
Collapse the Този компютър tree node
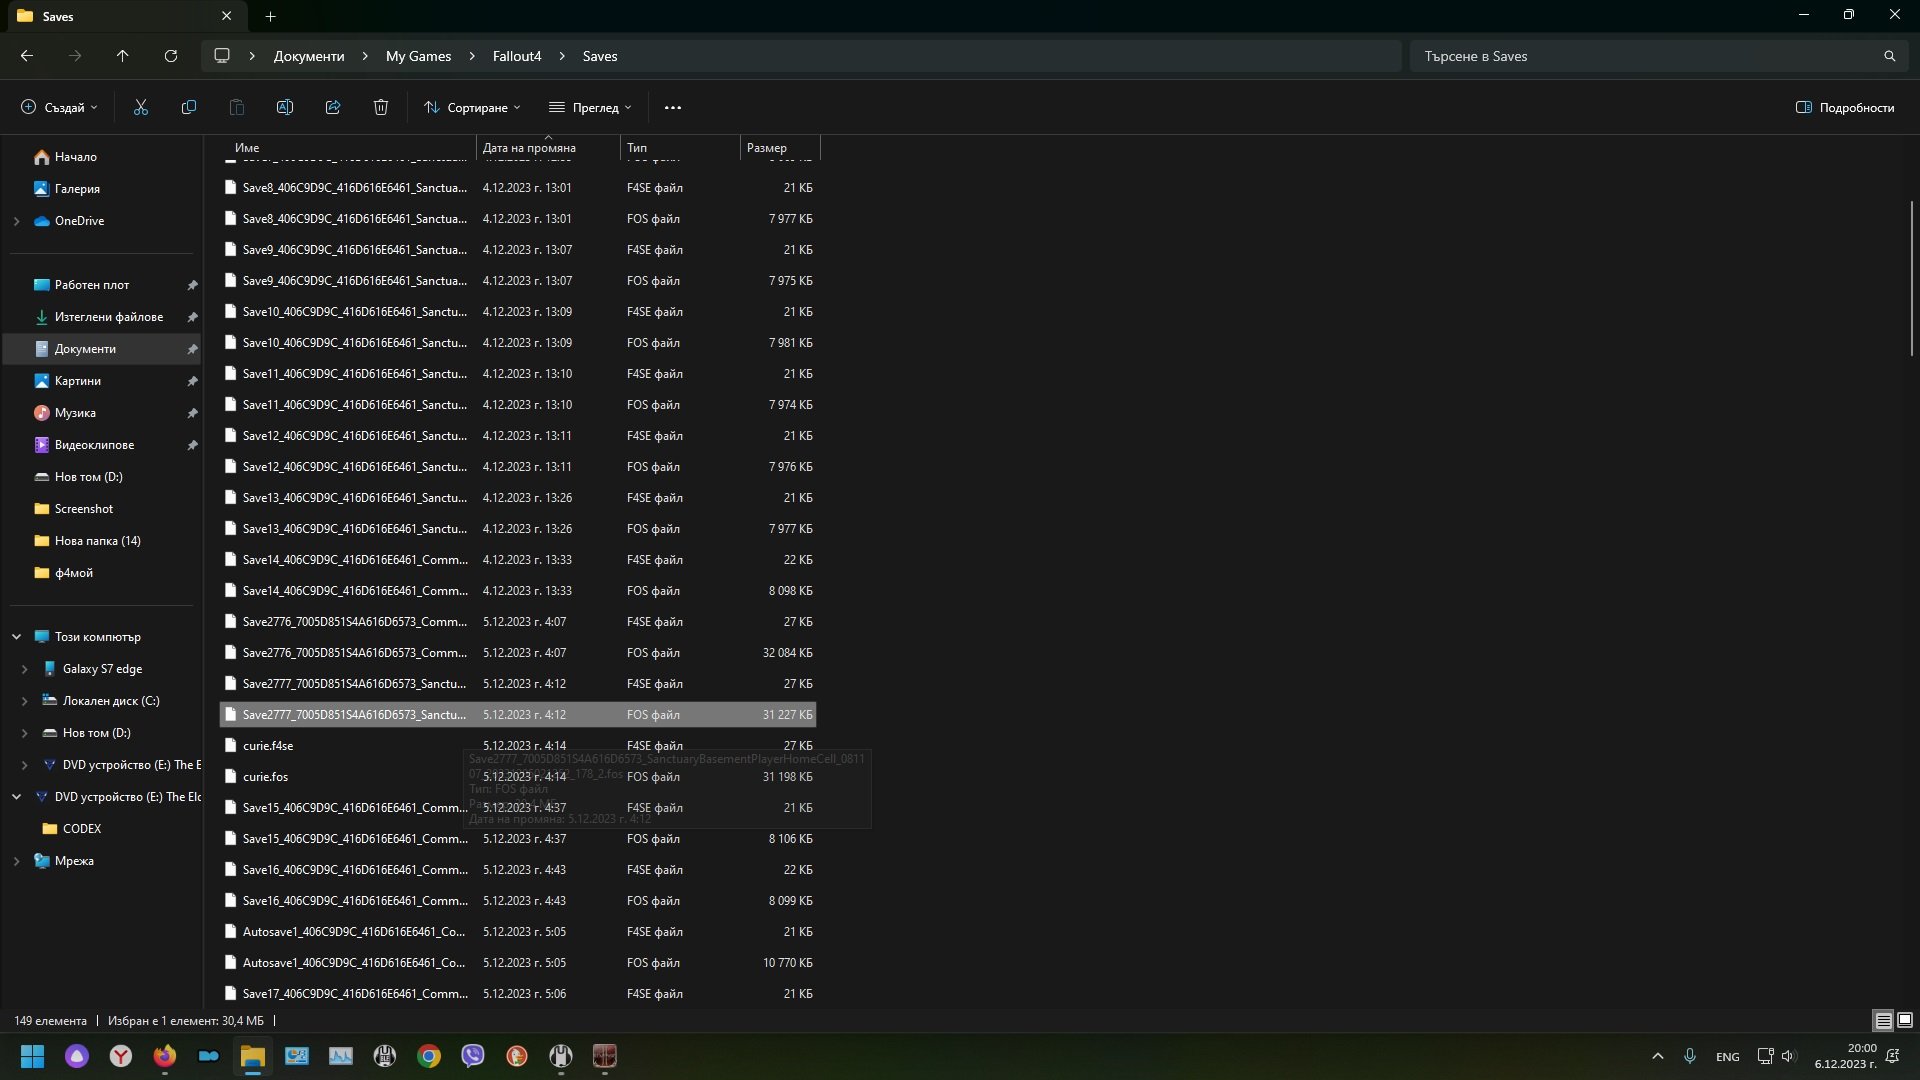tap(16, 637)
